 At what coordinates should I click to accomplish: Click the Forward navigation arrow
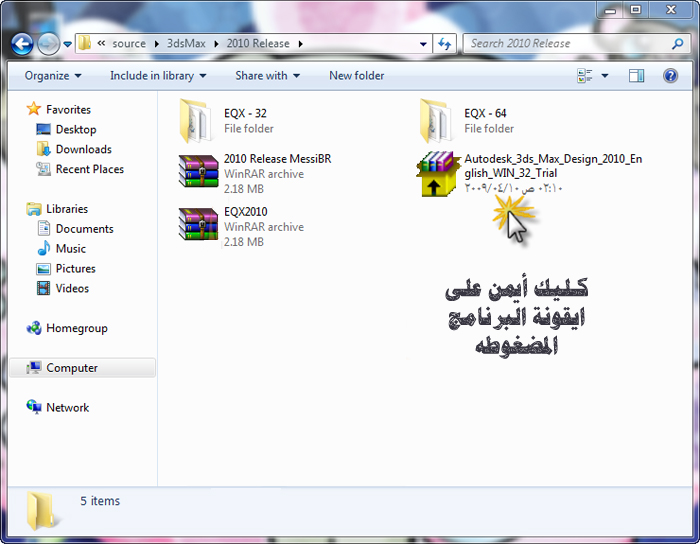48,44
